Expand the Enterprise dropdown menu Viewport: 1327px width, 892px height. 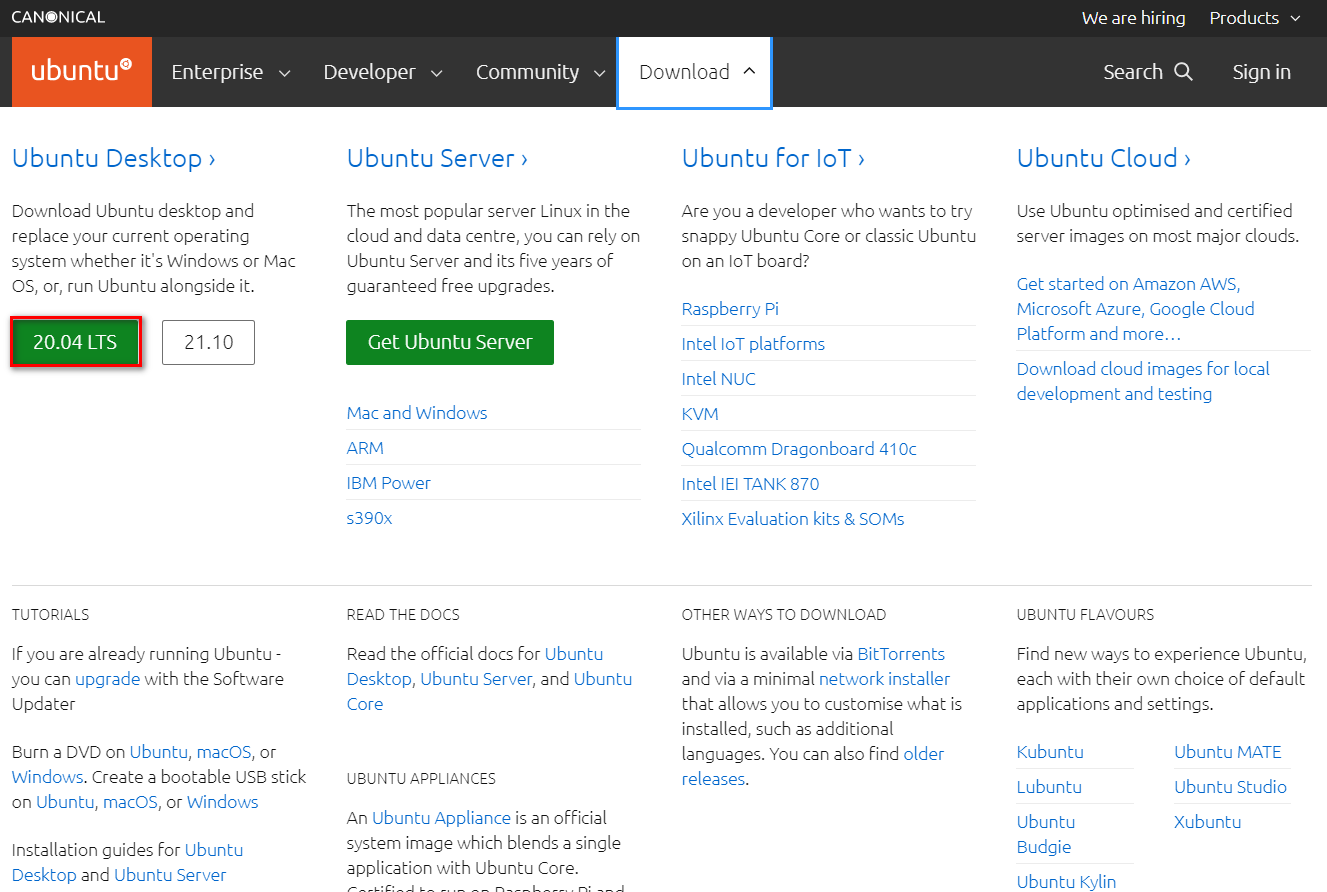(229, 71)
